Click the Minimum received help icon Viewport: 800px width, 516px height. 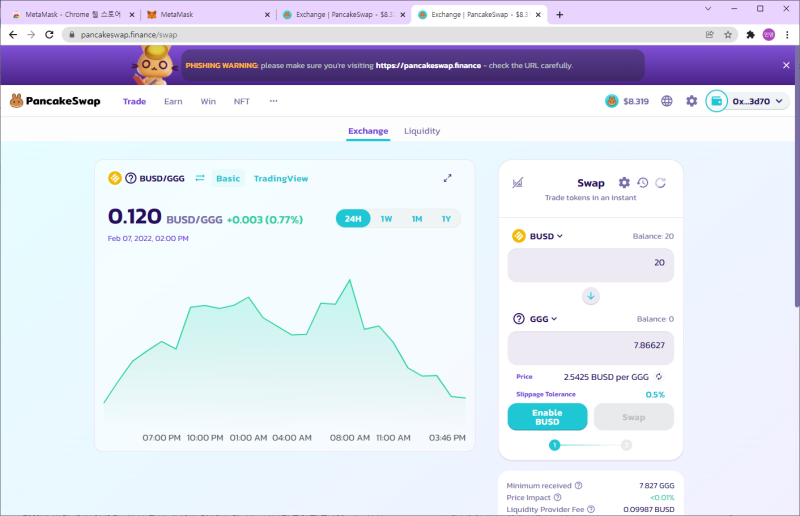tap(579, 485)
